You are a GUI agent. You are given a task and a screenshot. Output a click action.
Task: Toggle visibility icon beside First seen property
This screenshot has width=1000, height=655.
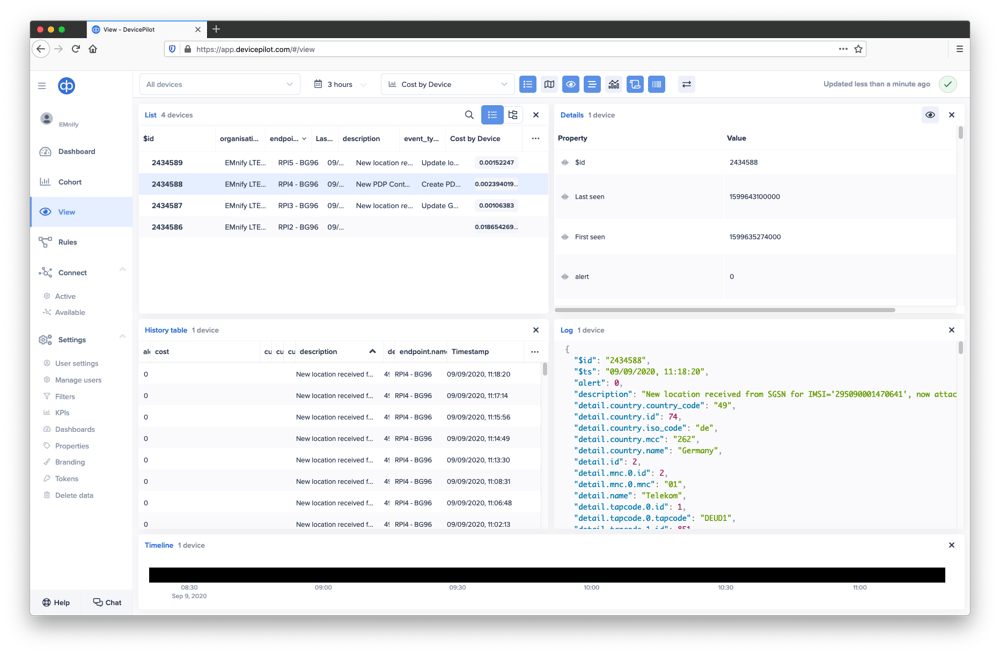(564, 237)
